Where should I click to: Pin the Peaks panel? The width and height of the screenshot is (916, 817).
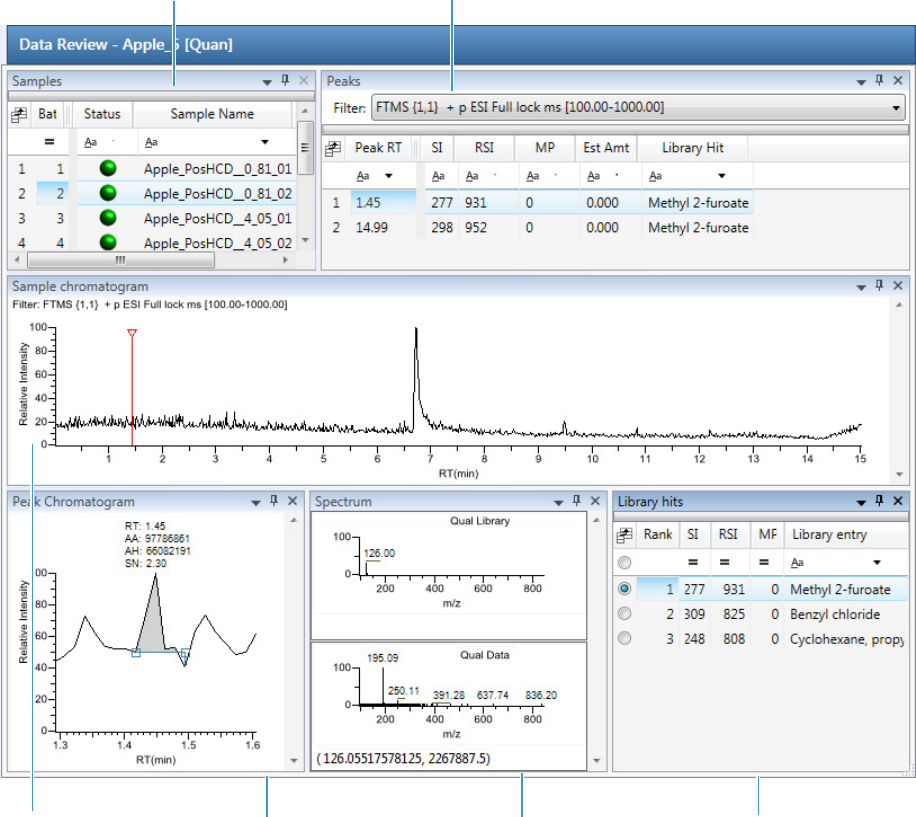(x=880, y=81)
